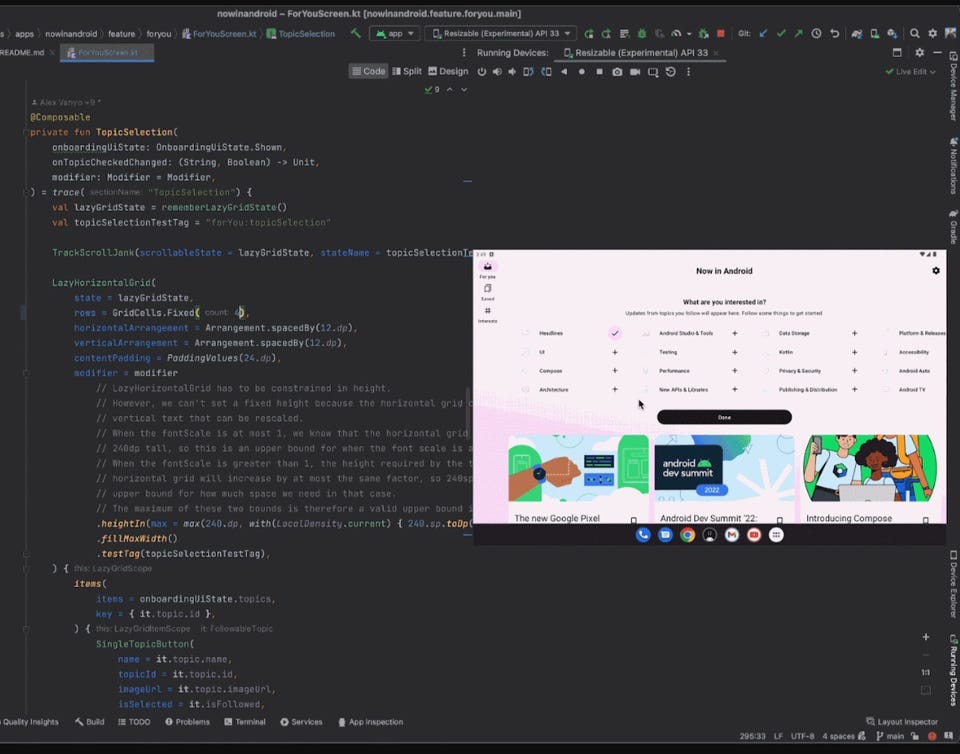The width and height of the screenshot is (960, 754).
Task: Switch to README.md editor tab
Action: tap(23, 53)
